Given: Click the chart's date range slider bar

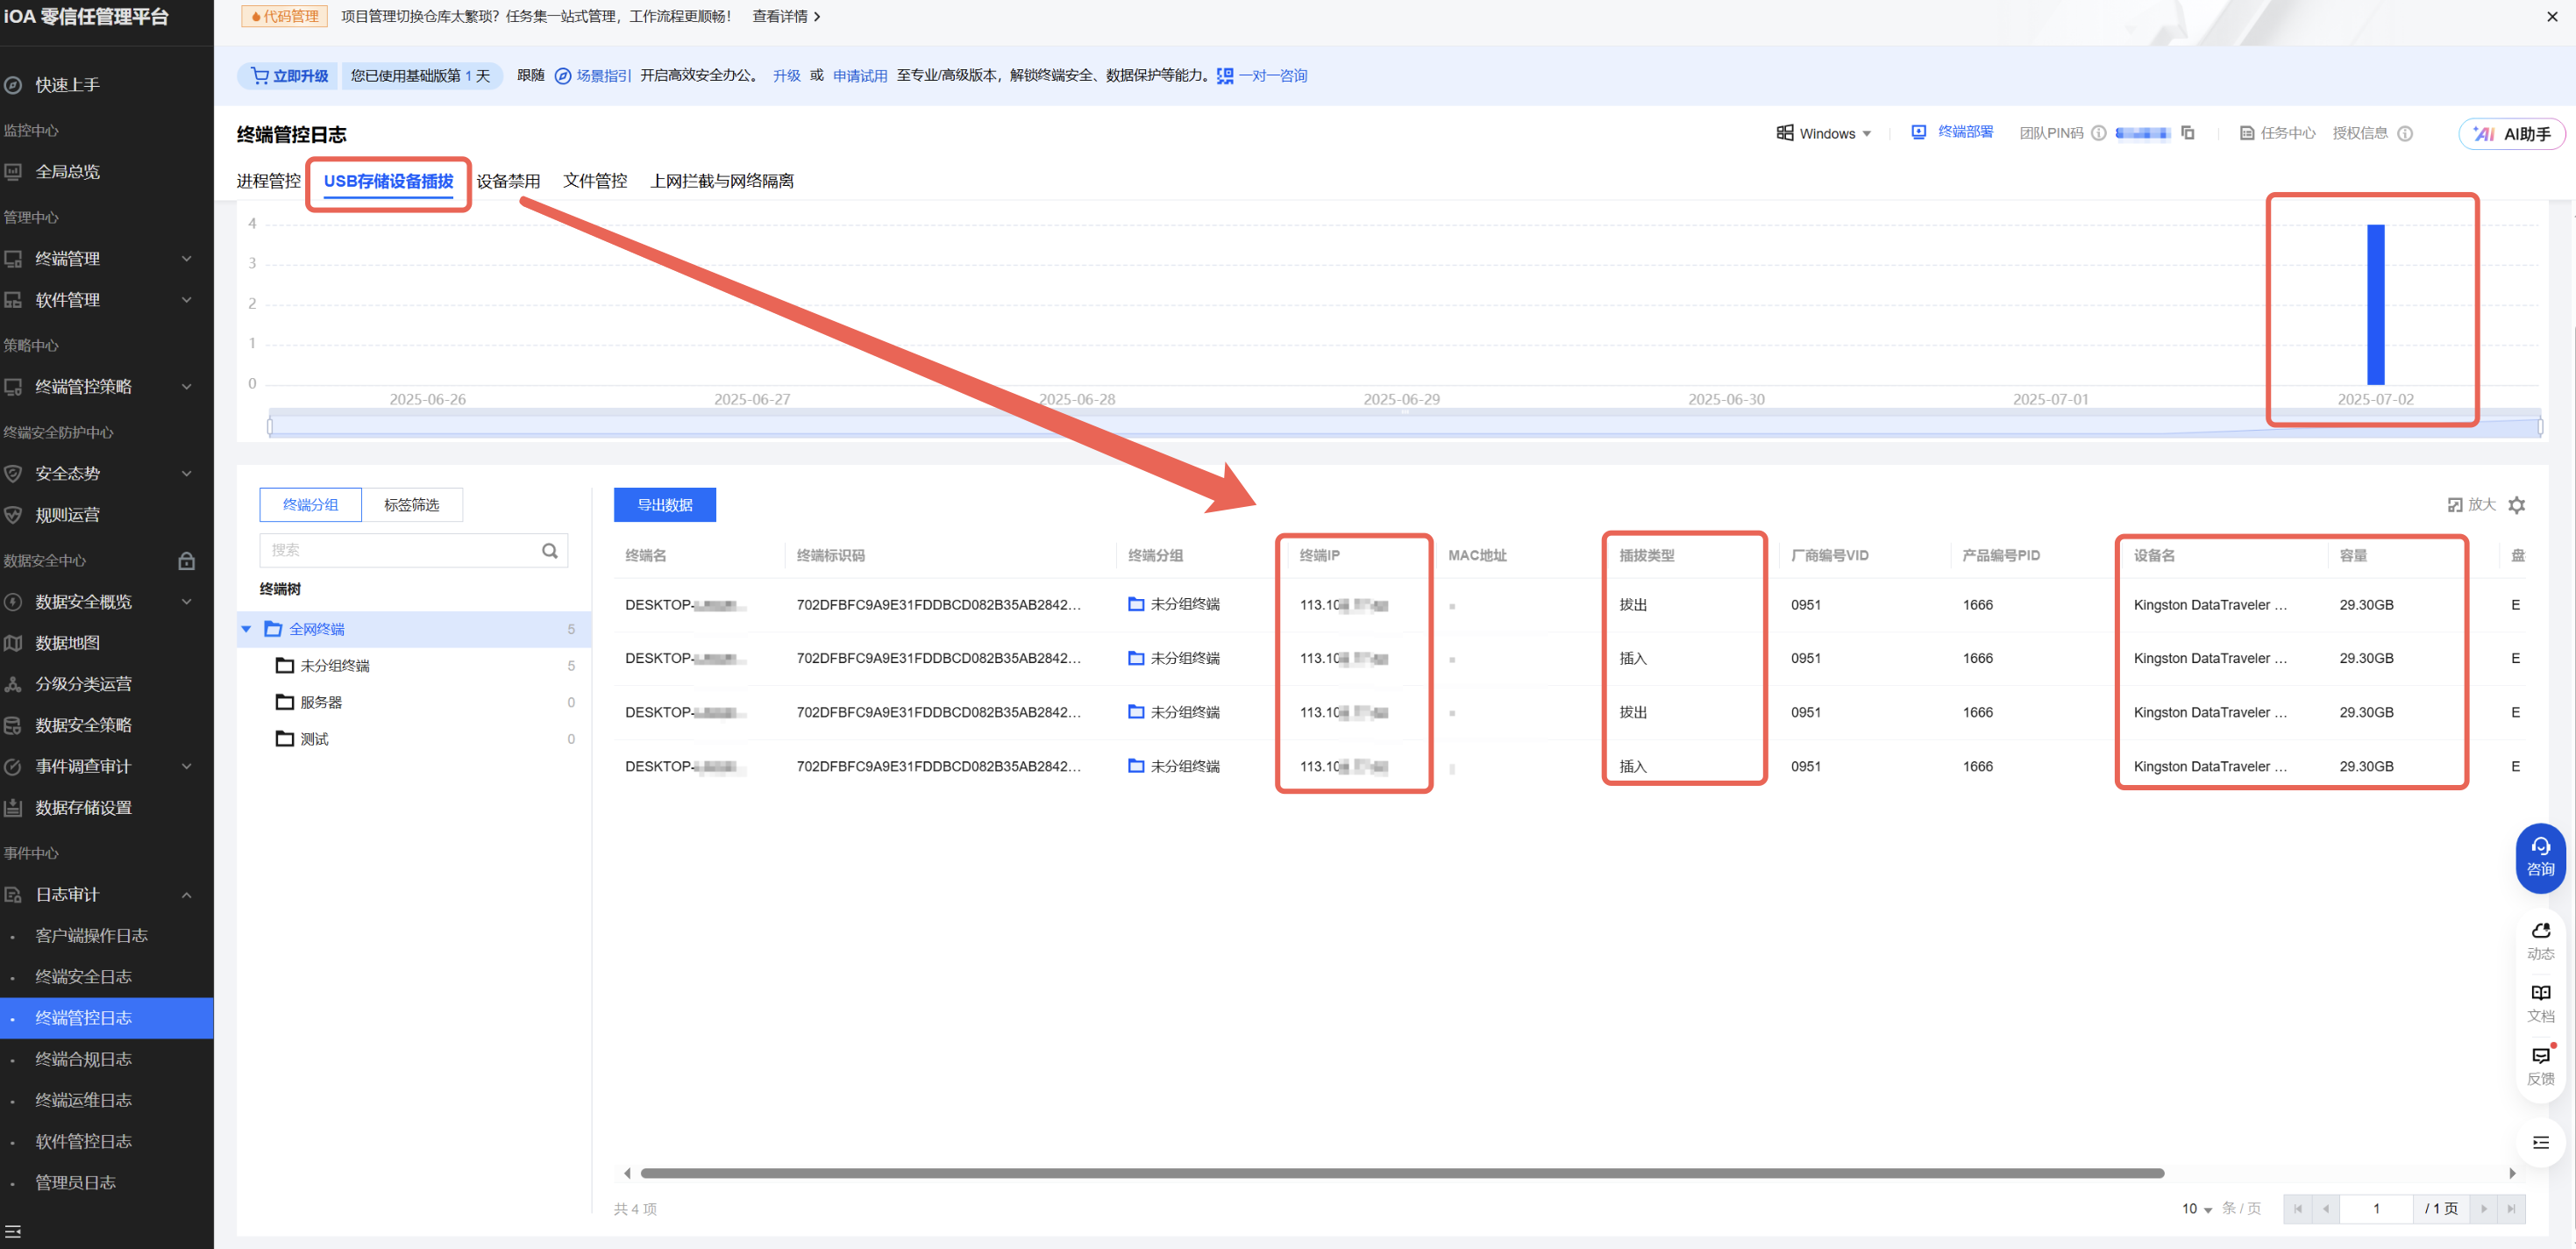Looking at the screenshot, I should 1404,427.
